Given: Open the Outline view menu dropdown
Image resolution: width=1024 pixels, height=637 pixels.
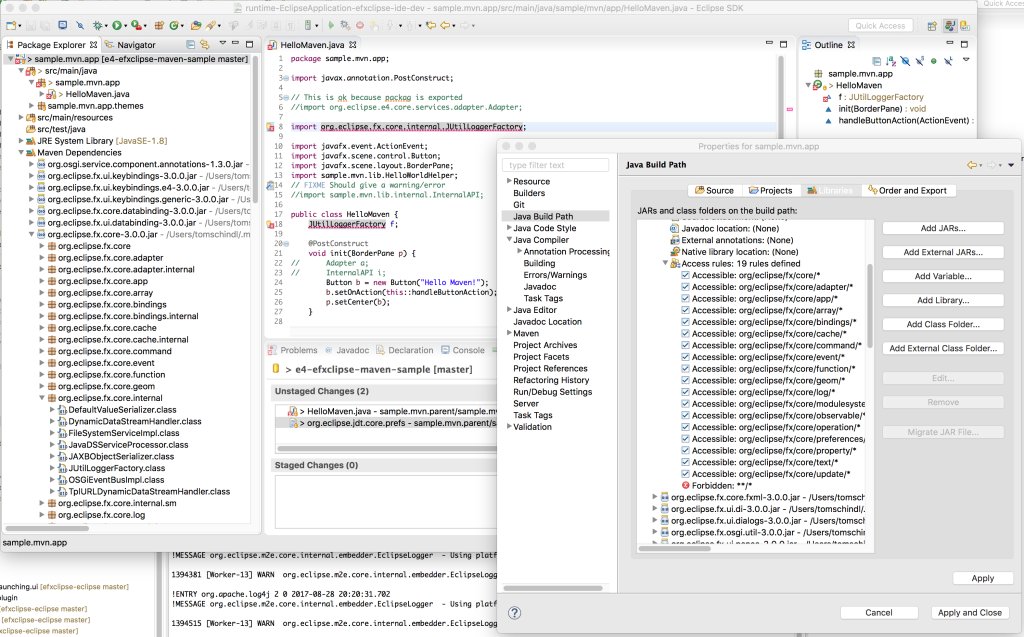Looking at the screenshot, I should click(x=966, y=59).
